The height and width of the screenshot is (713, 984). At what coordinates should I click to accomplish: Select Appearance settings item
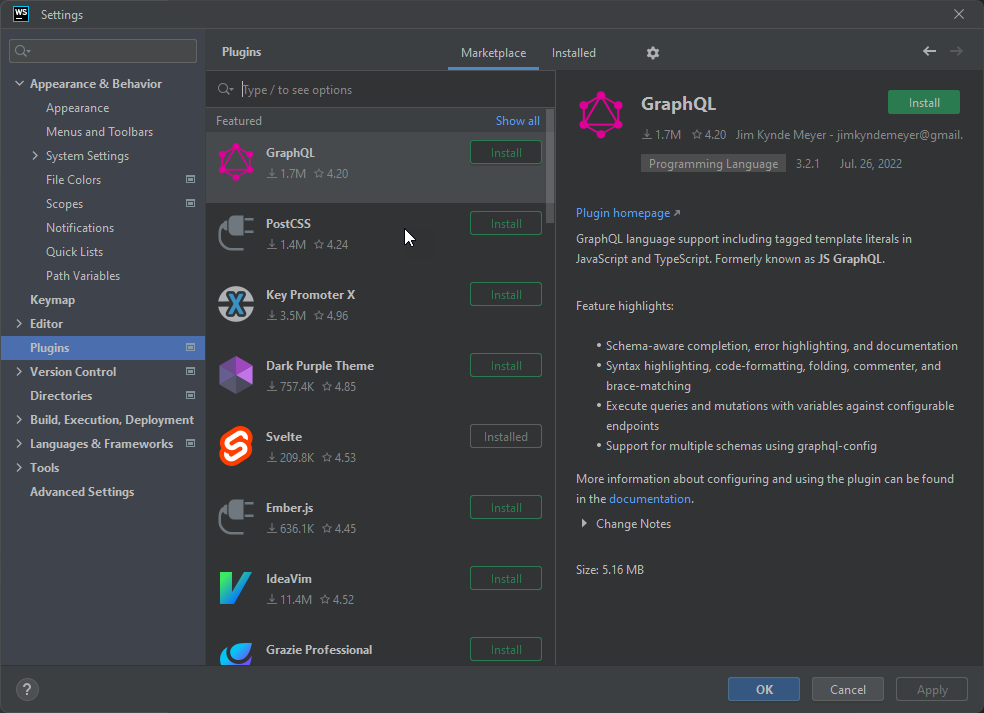(x=77, y=108)
